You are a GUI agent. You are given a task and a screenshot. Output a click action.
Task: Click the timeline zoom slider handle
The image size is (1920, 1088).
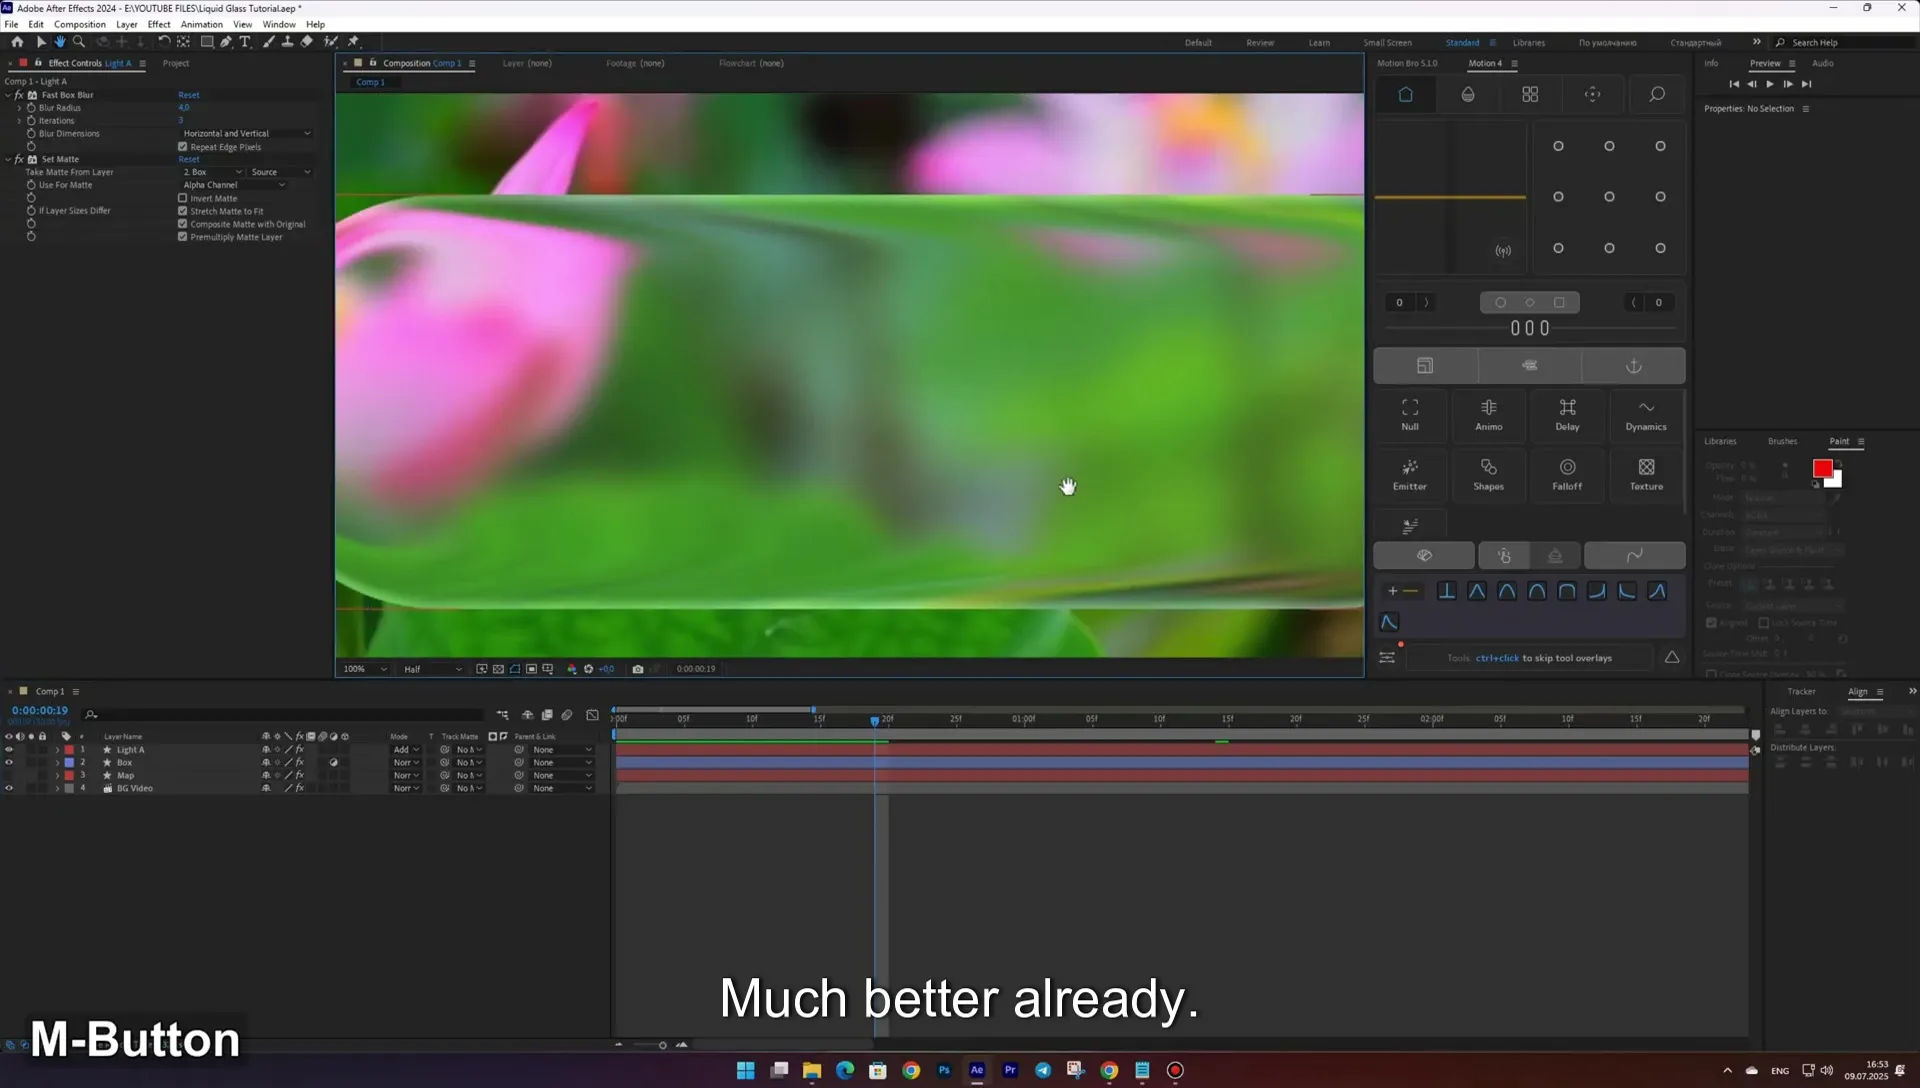click(662, 1045)
